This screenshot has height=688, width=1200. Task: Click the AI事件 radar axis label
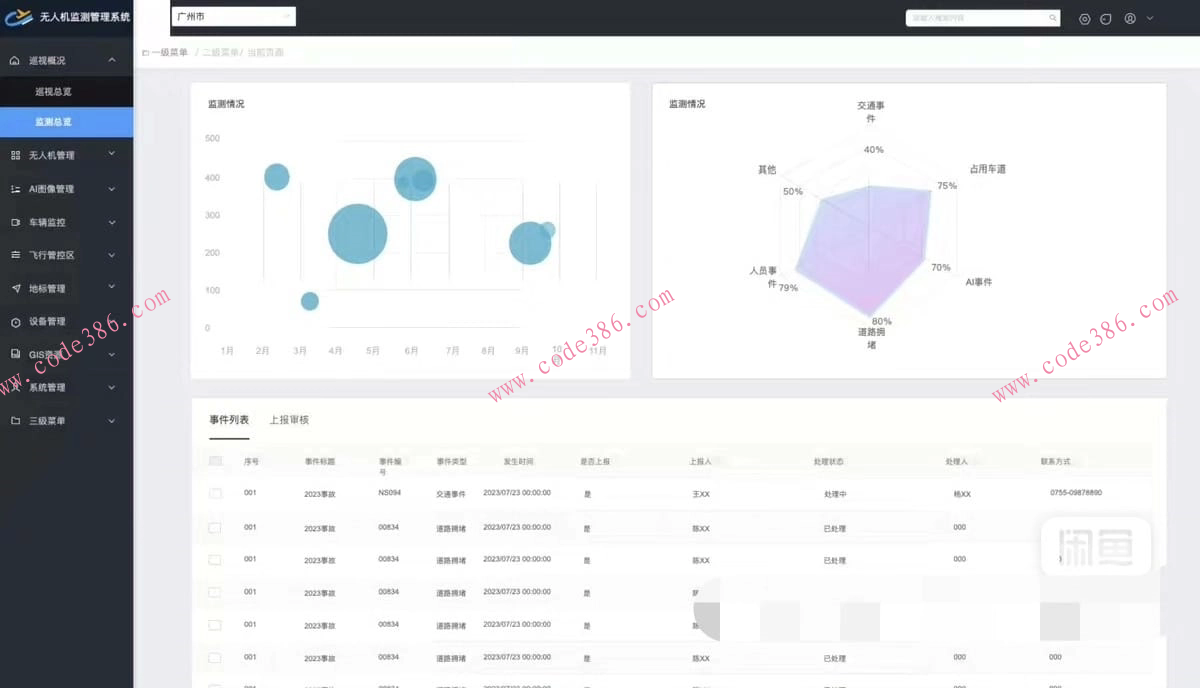[978, 282]
